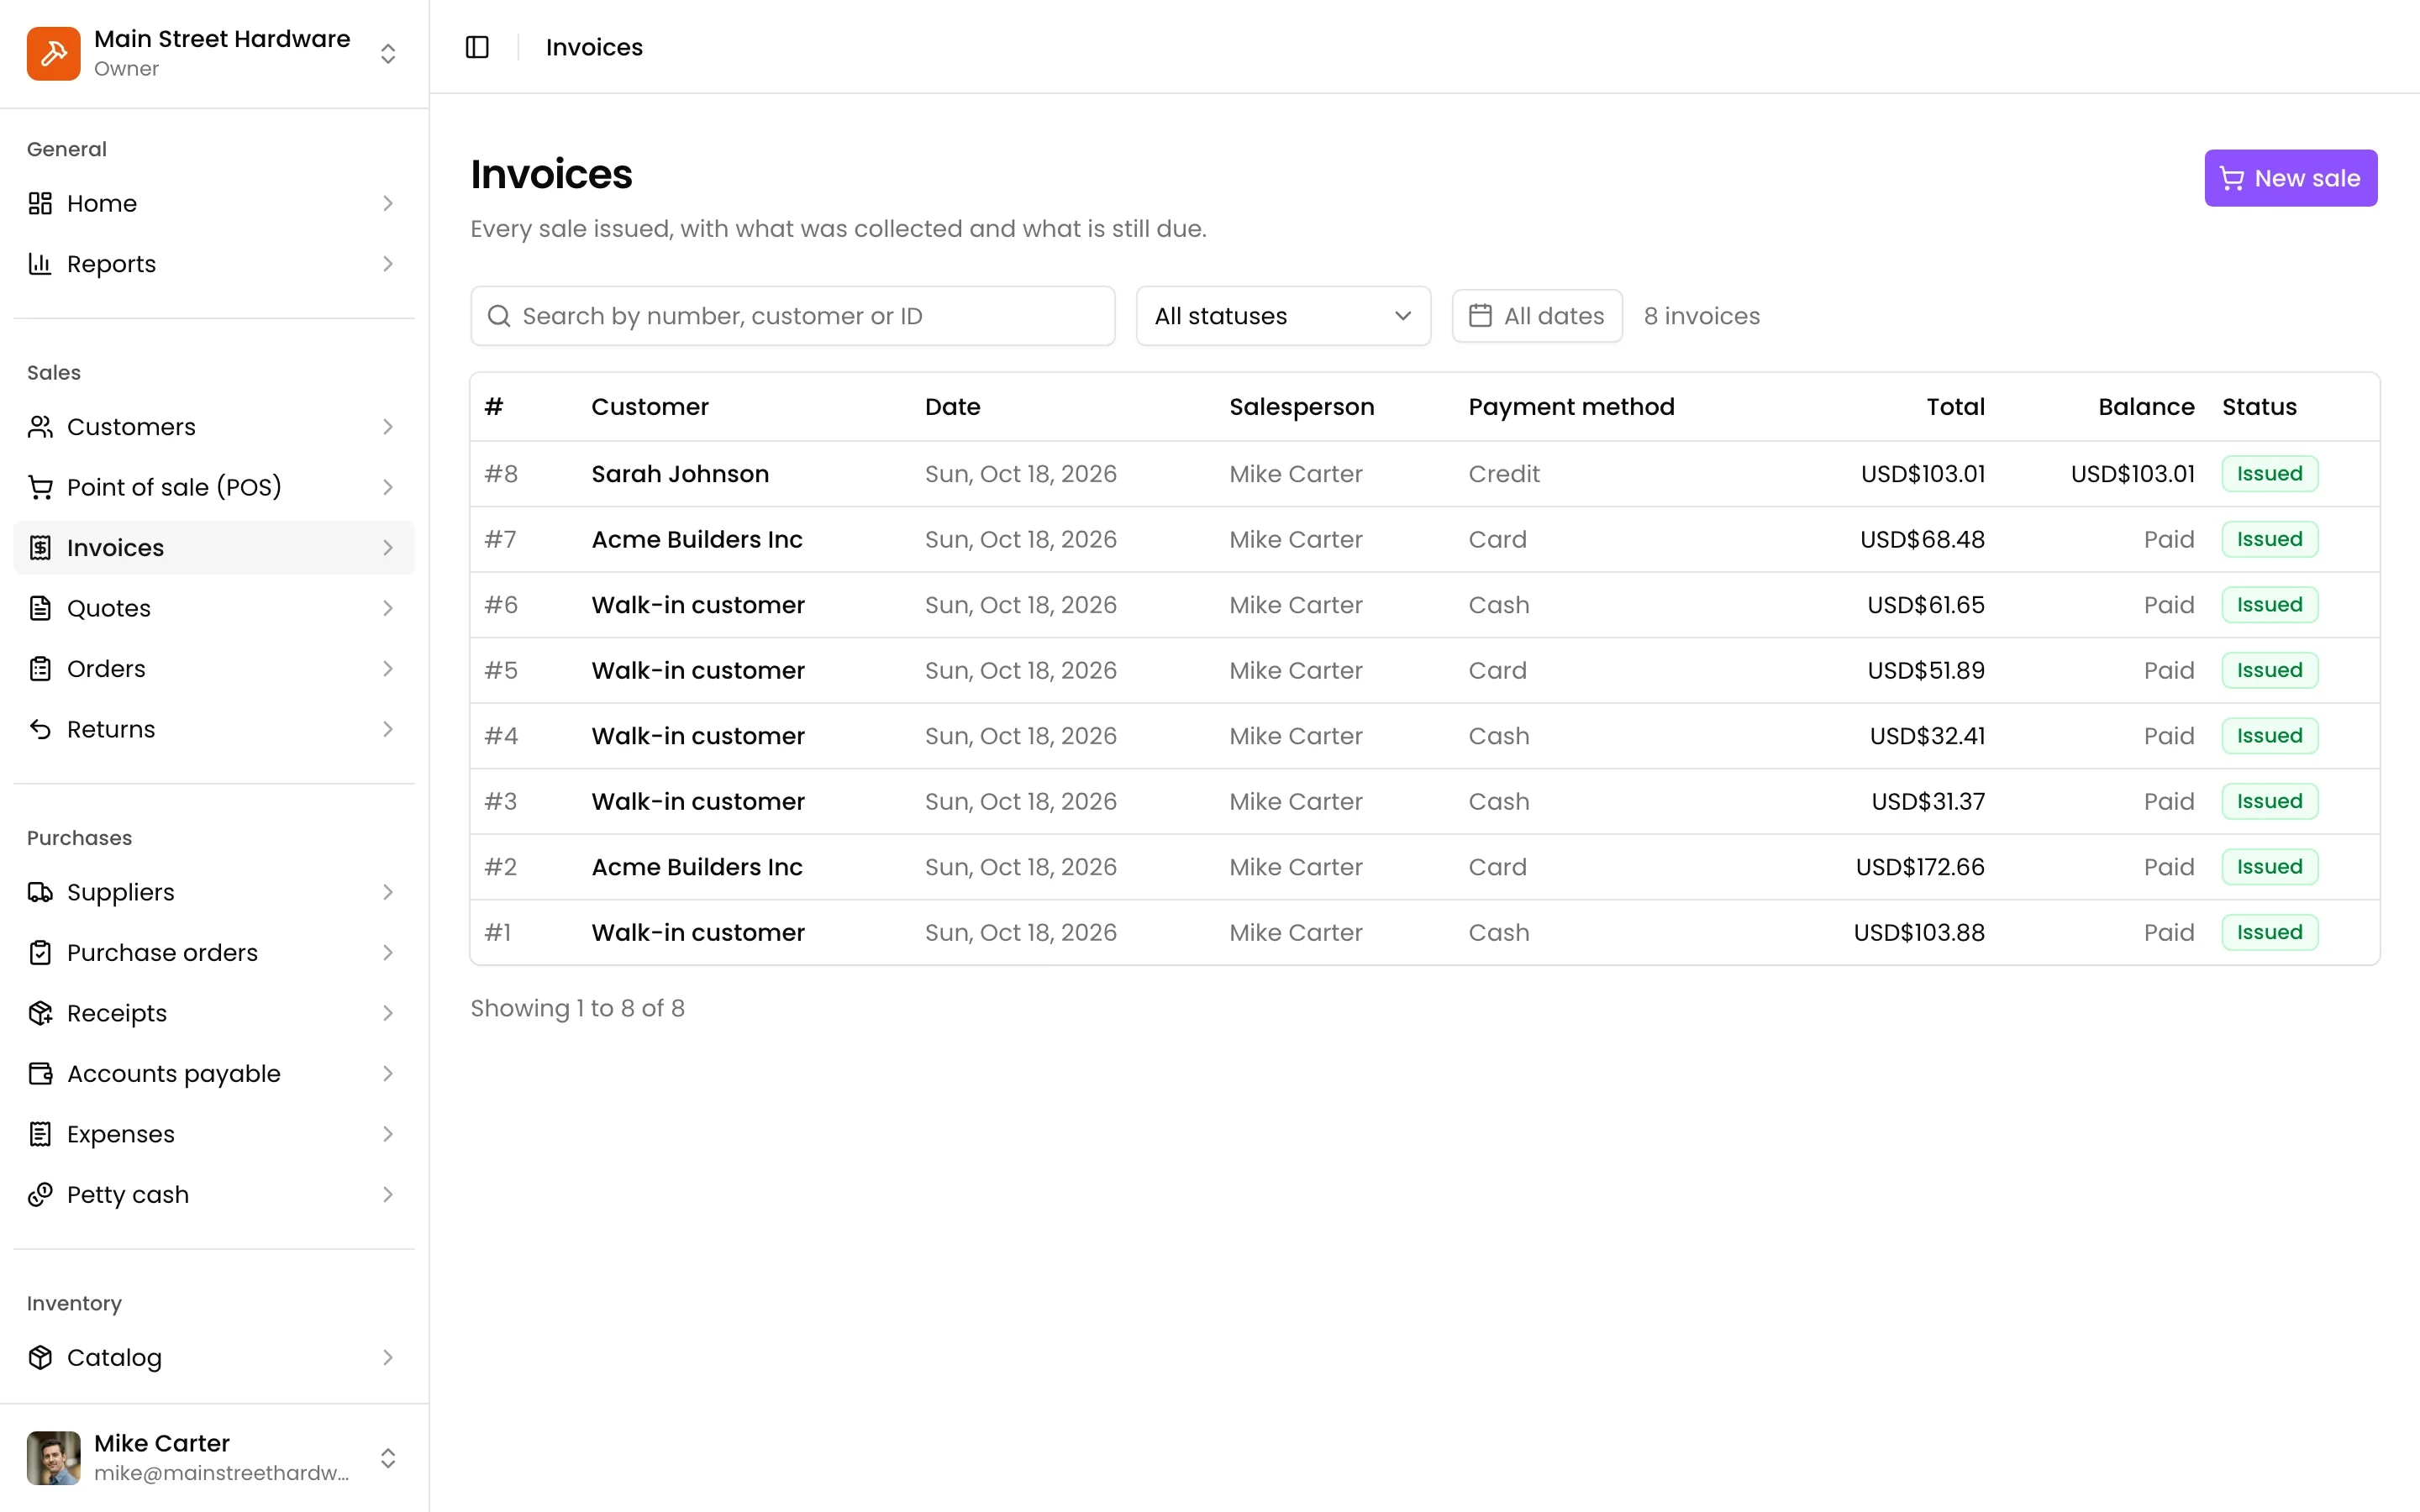Expand the Quotes chevron
This screenshot has width=2420, height=1512.
[388, 608]
